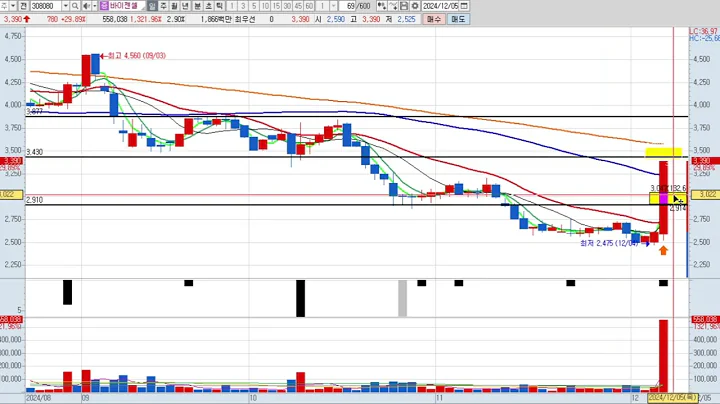Click the date field 2024/12/05
720x404 pixels.
click(x=440, y=6)
